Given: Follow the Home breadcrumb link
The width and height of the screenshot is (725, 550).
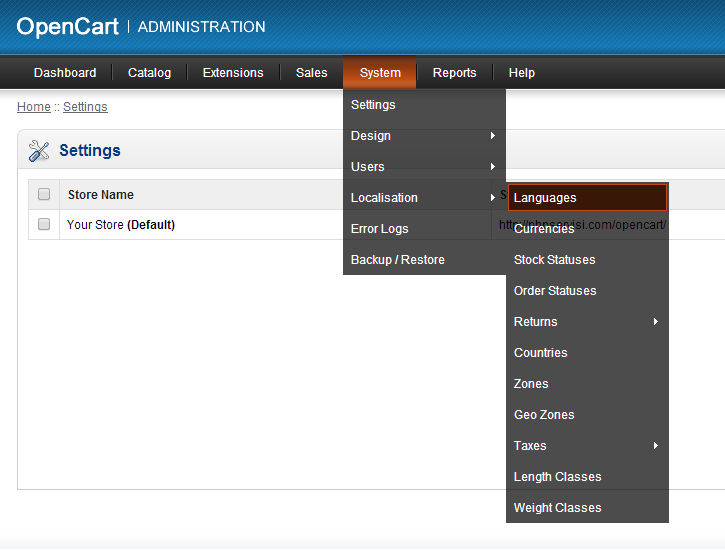Looking at the screenshot, I should 34,107.
